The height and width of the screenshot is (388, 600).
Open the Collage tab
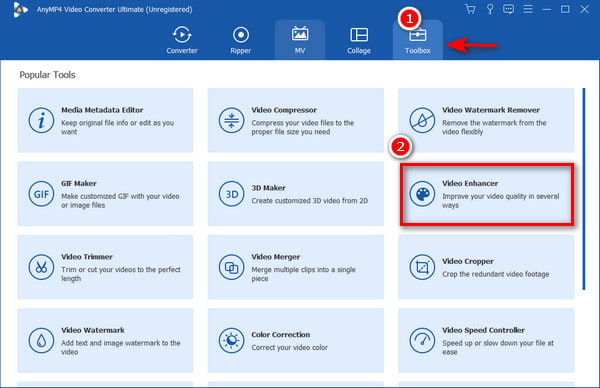[359, 40]
